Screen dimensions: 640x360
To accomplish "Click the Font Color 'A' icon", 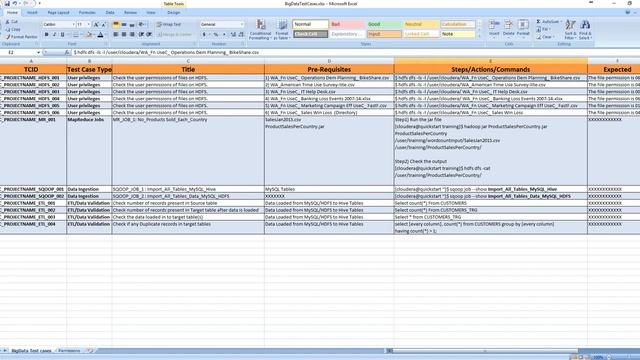I will (100, 35).
